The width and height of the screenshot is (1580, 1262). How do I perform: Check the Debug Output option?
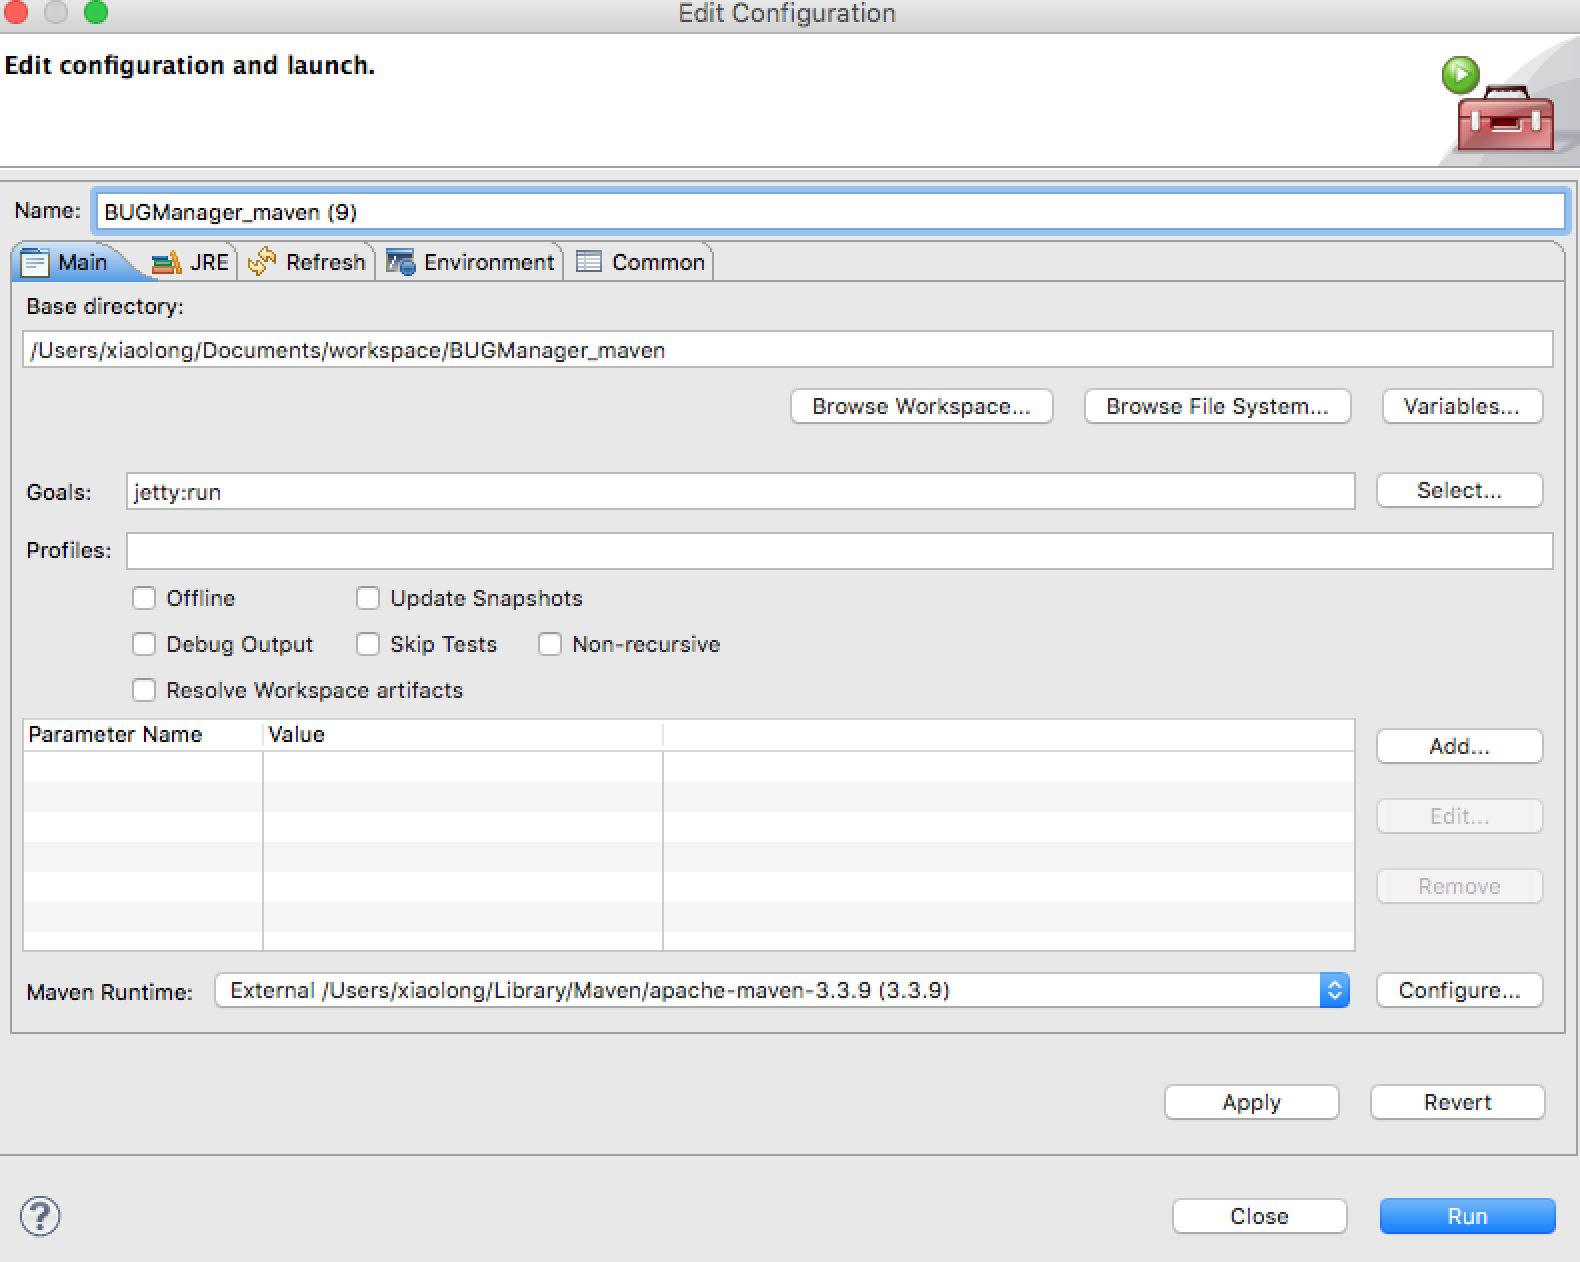pos(144,644)
